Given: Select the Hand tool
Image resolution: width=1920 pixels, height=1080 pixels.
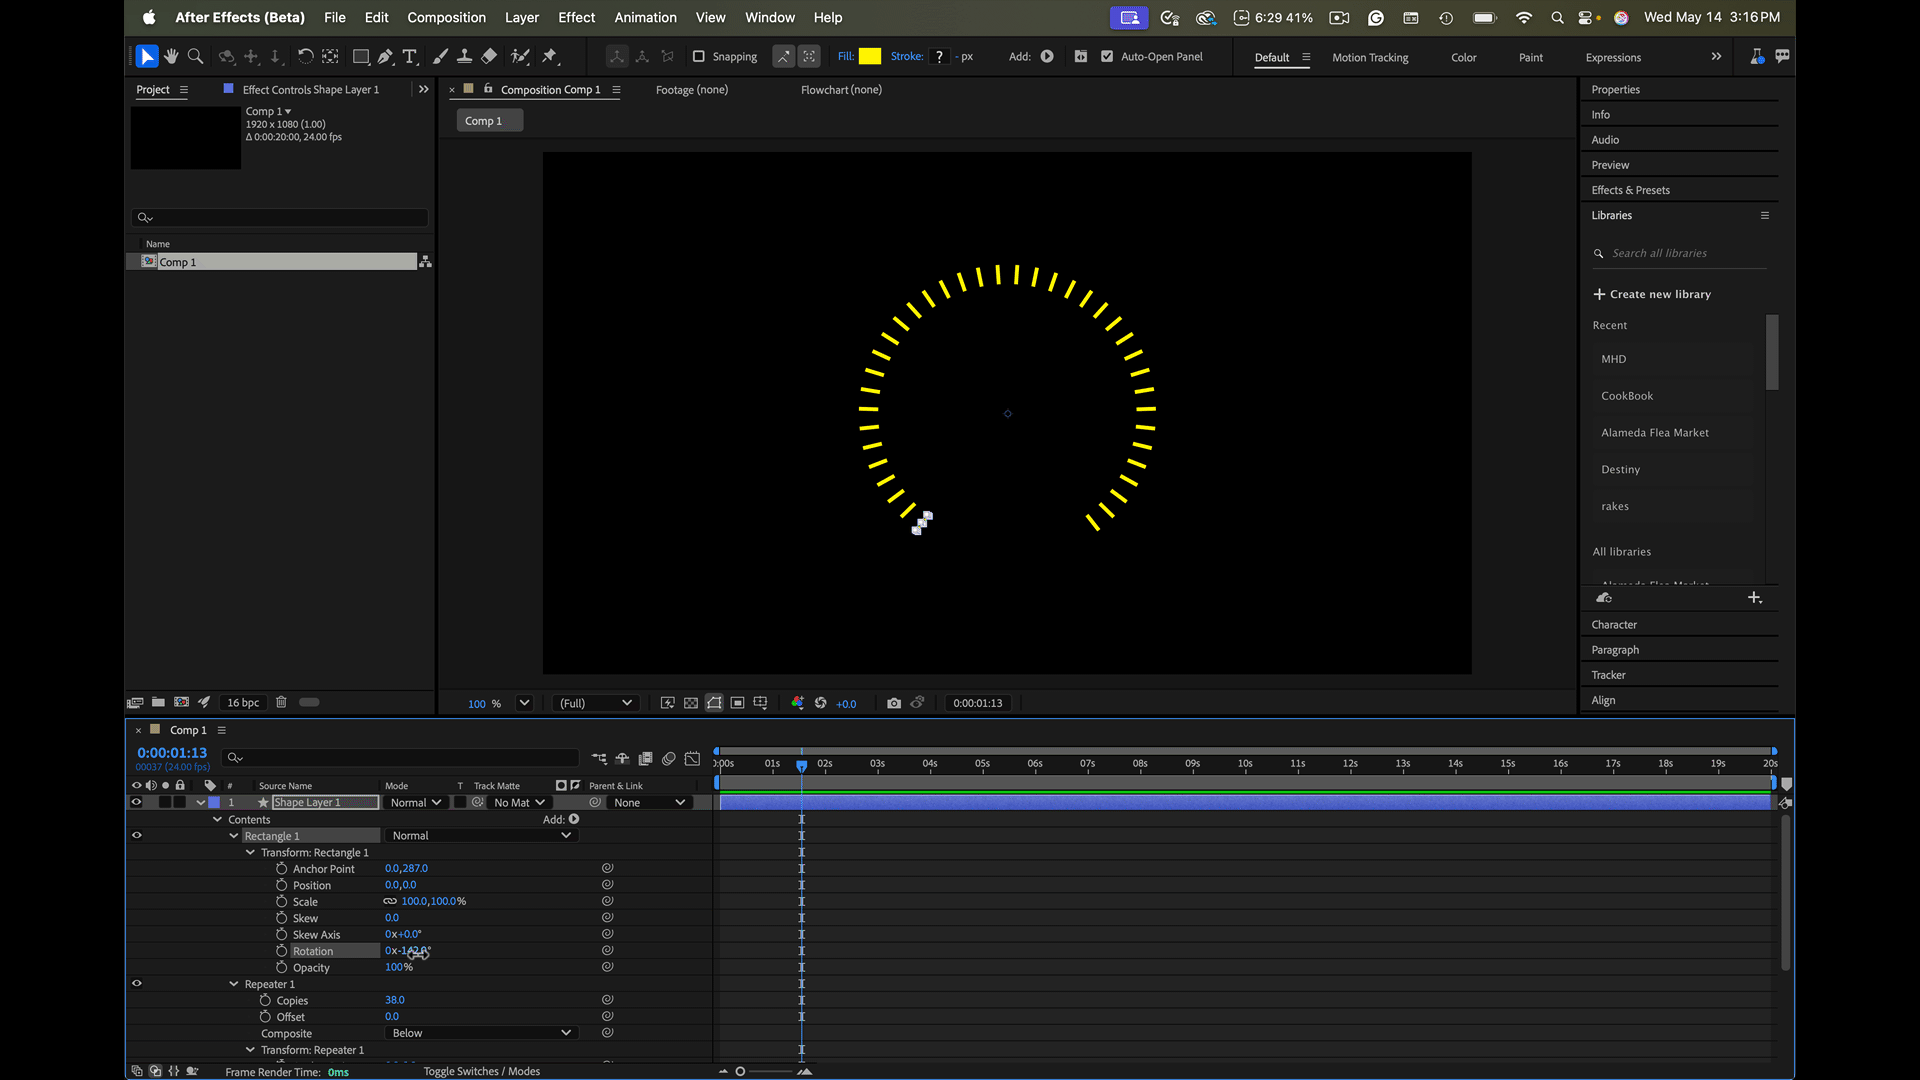Looking at the screenshot, I should [171, 56].
